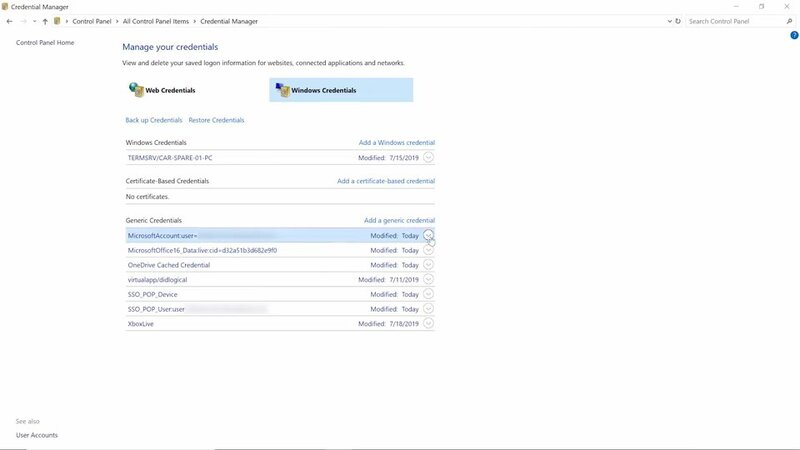Restore down the Credential Manager window

click(761, 7)
